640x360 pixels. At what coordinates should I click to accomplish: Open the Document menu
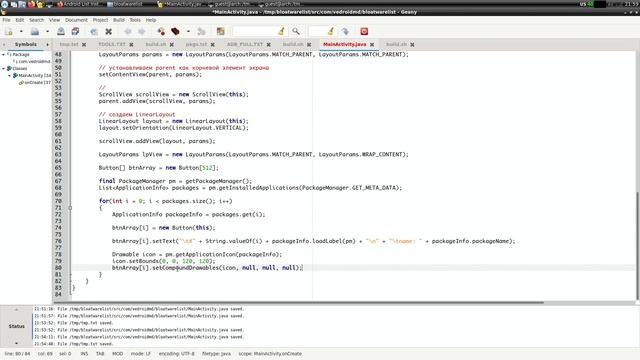[76, 20]
